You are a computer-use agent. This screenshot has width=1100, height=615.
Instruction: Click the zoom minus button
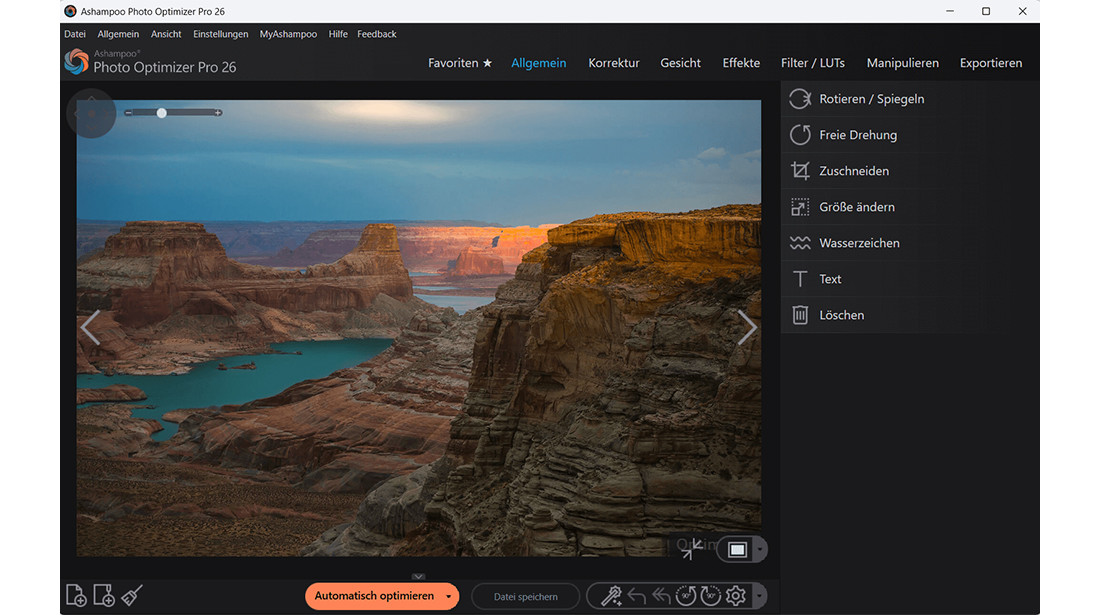coord(128,113)
